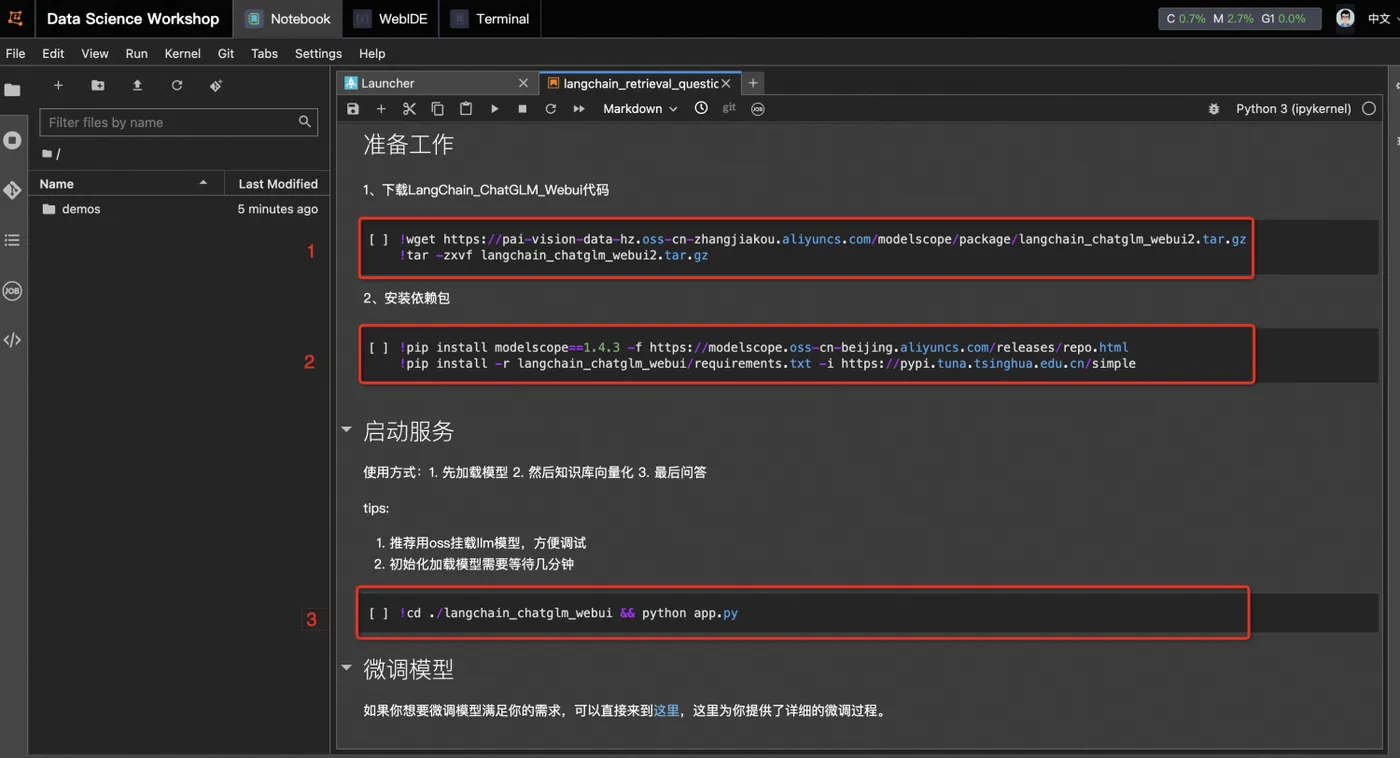
Task: Sort files by Name column
Action: coord(124,184)
